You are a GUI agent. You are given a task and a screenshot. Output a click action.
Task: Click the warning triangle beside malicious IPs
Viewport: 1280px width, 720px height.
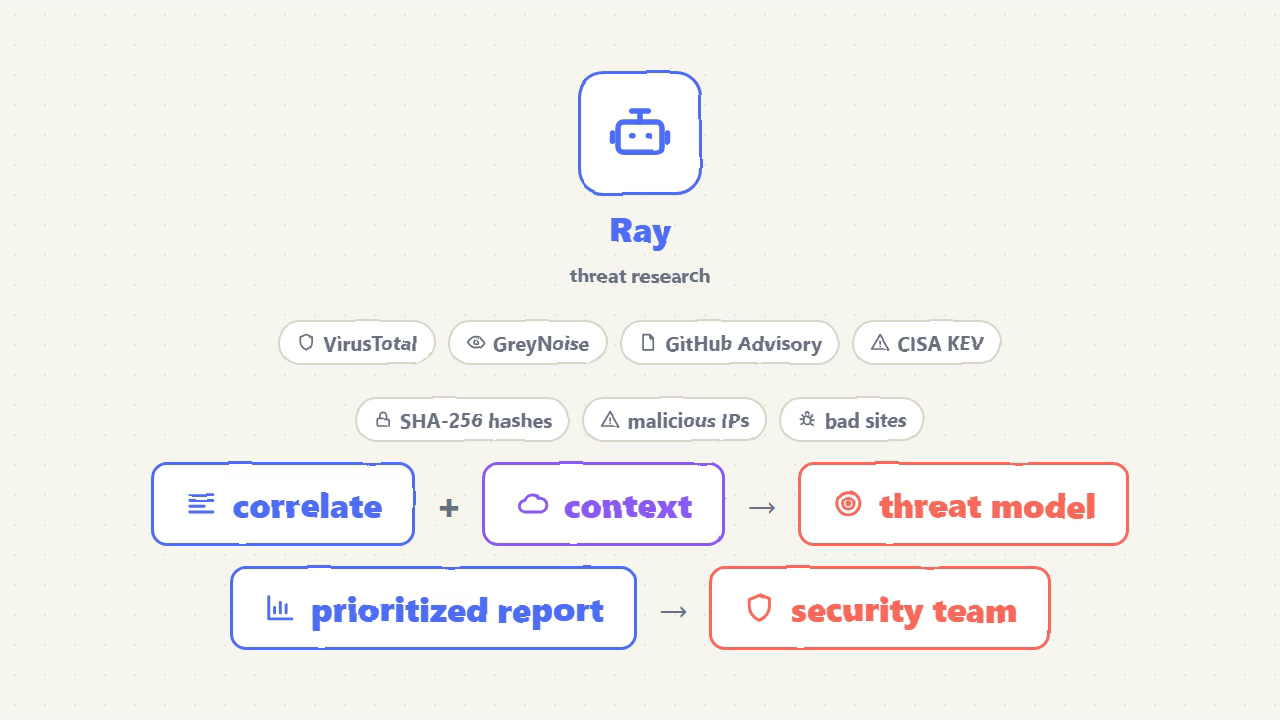(610, 419)
